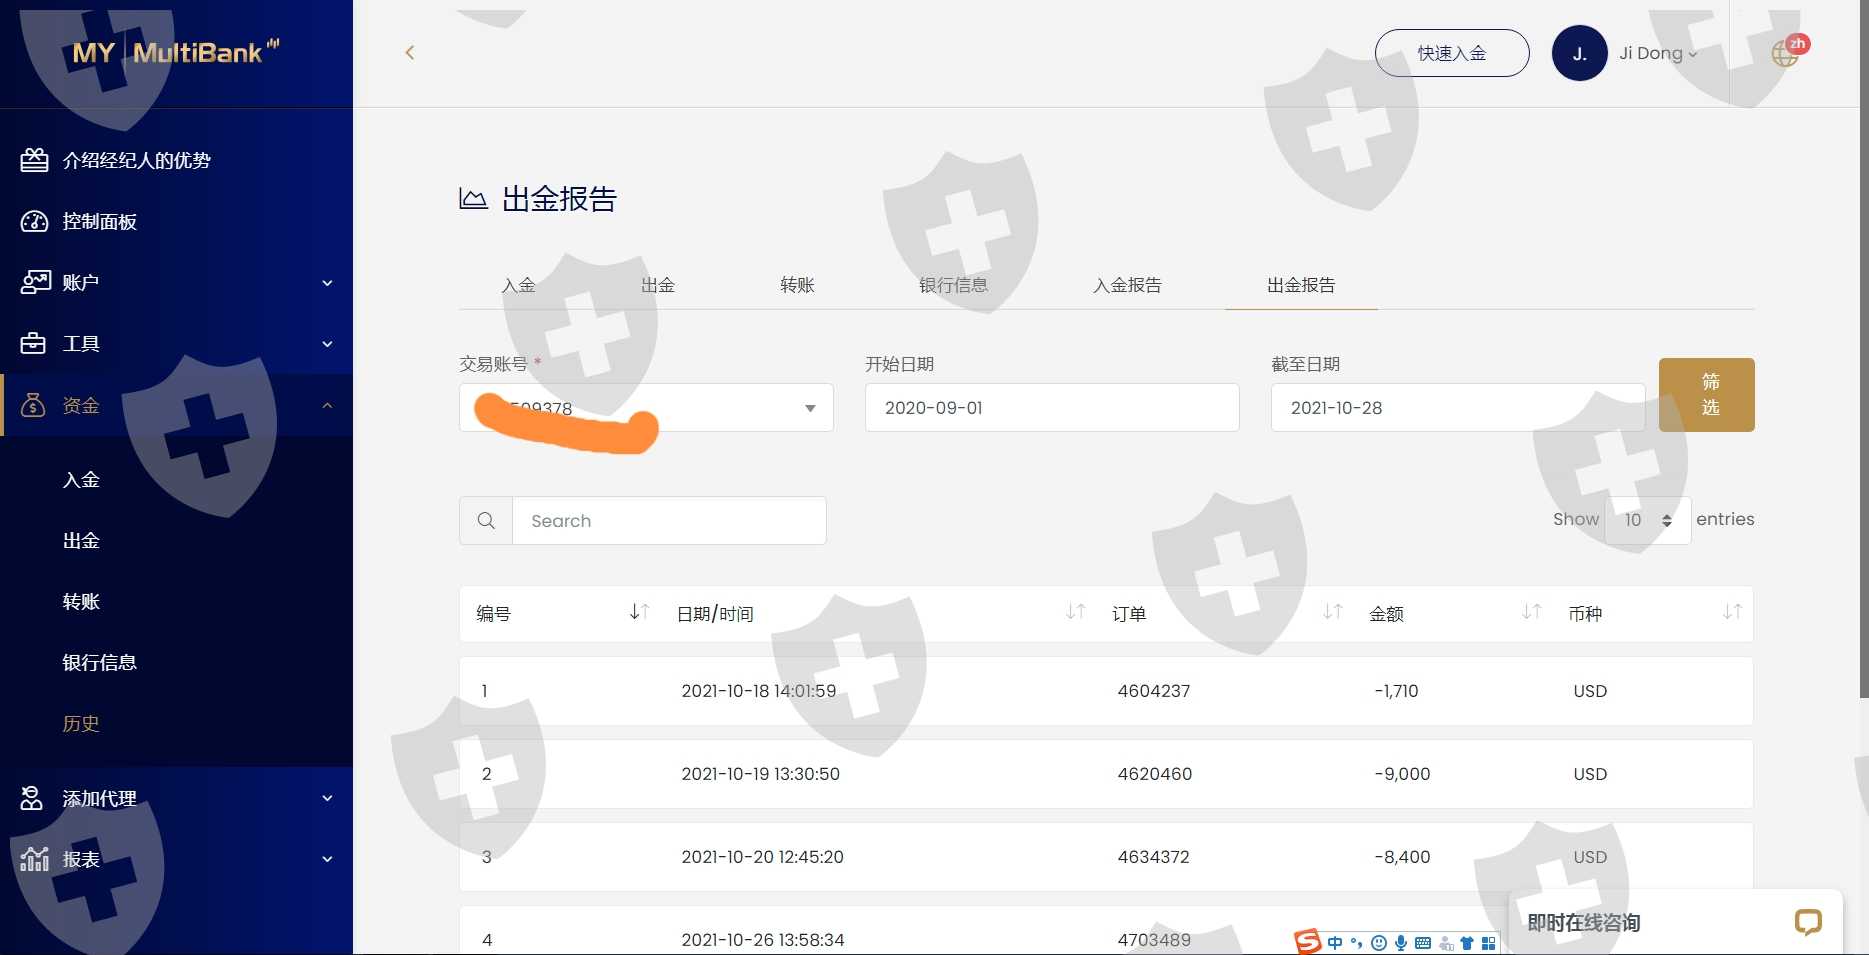This screenshot has height=955, width=1869.
Task: Open the live chat bubble icon
Action: [x=1808, y=922]
